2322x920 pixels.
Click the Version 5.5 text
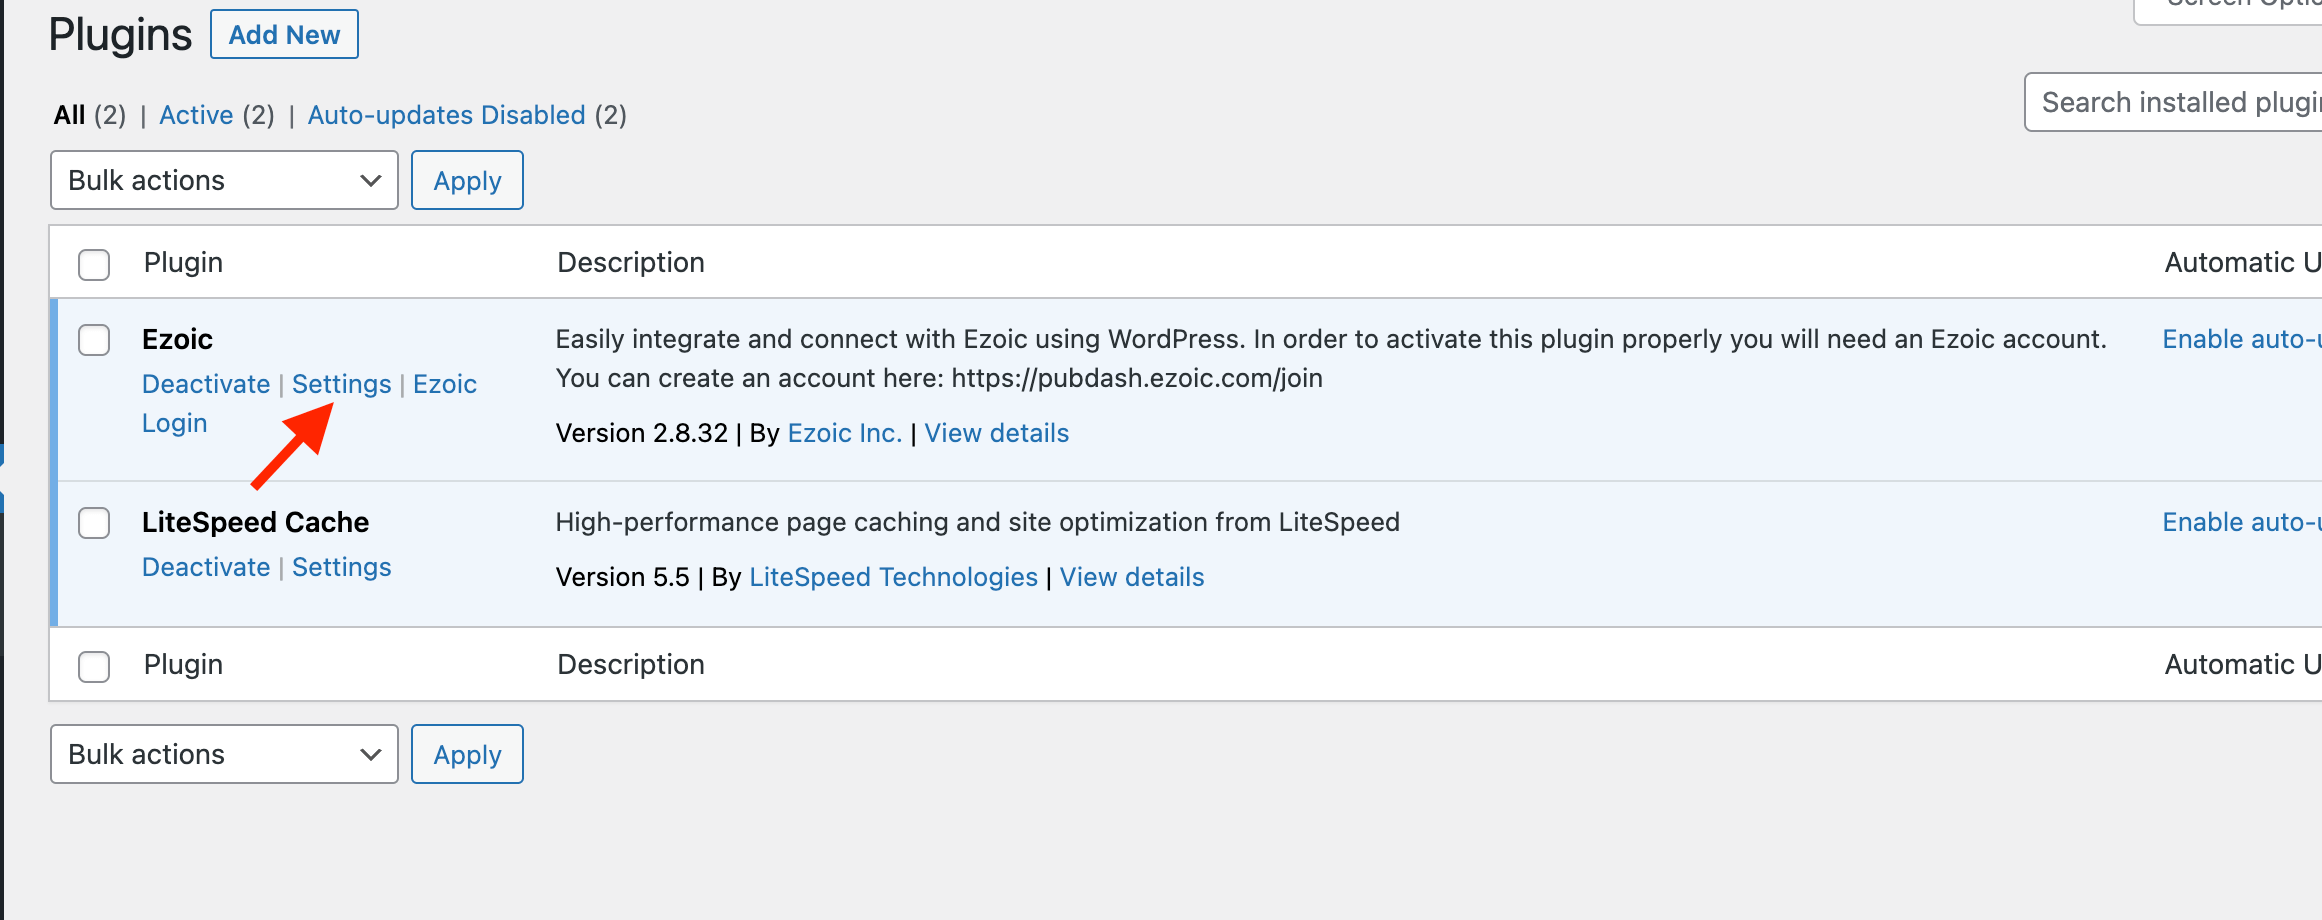(622, 577)
